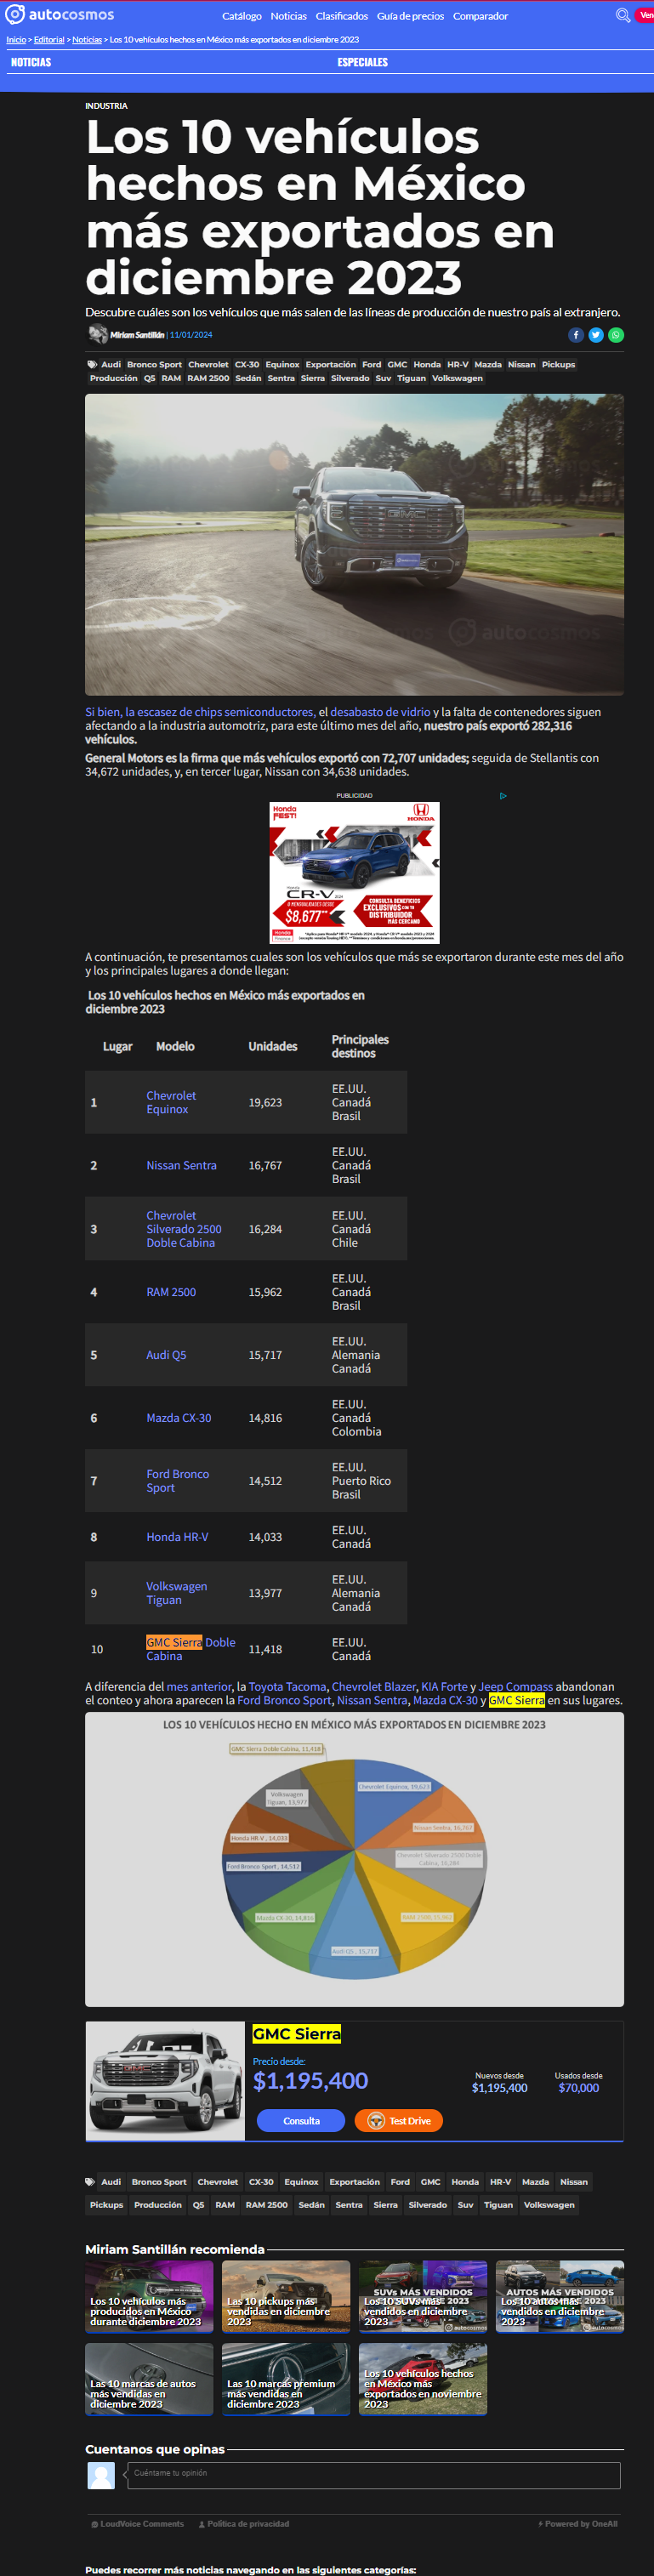Open the search magnifier icon
This screenshot has width=654, height=2576.
click(x=623, y=15)
